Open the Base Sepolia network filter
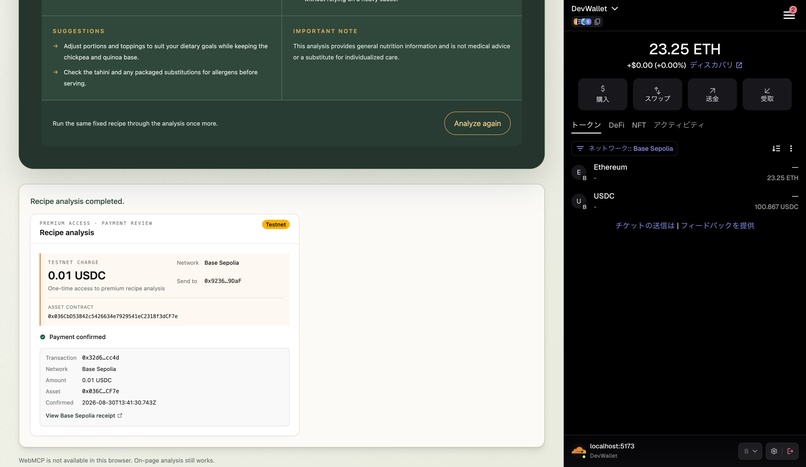Image resolution: width=806 pixels, height=467 pixels. 624,148
